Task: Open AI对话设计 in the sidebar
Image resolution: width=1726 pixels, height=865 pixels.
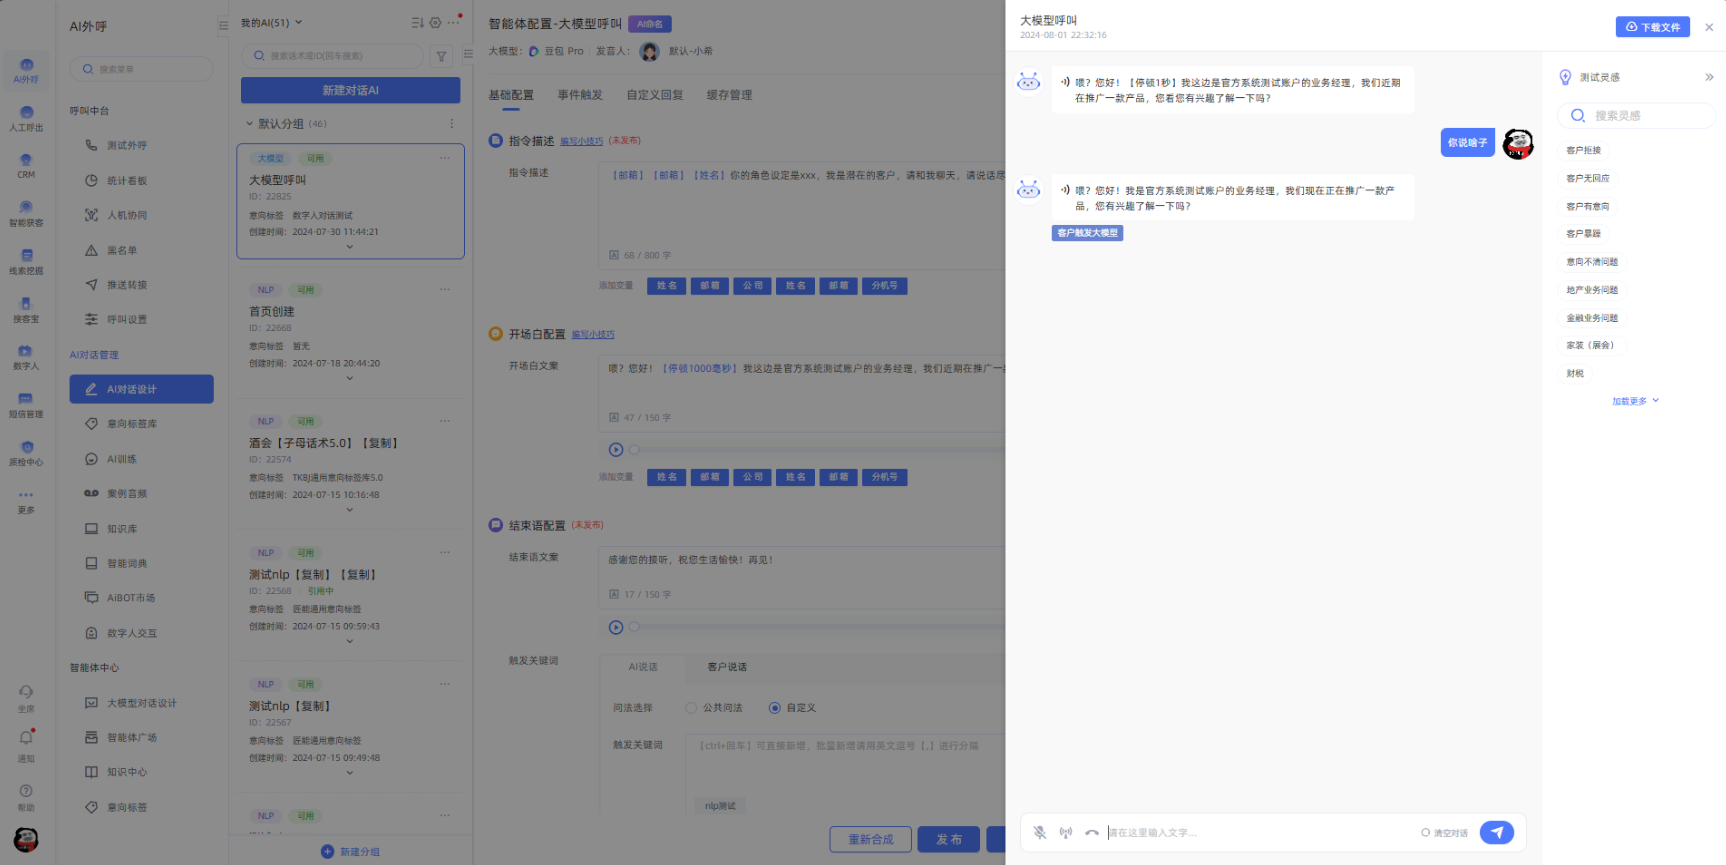Action: [141, 389]
